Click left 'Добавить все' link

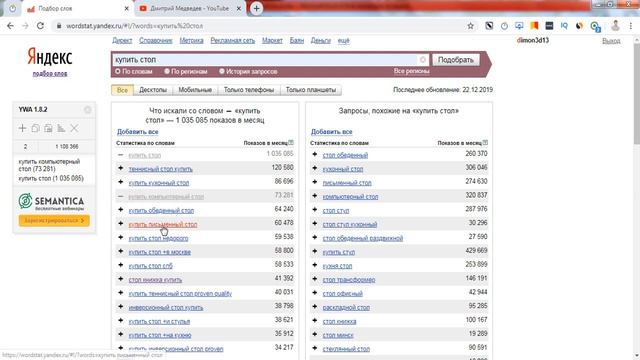coord(138,132)
